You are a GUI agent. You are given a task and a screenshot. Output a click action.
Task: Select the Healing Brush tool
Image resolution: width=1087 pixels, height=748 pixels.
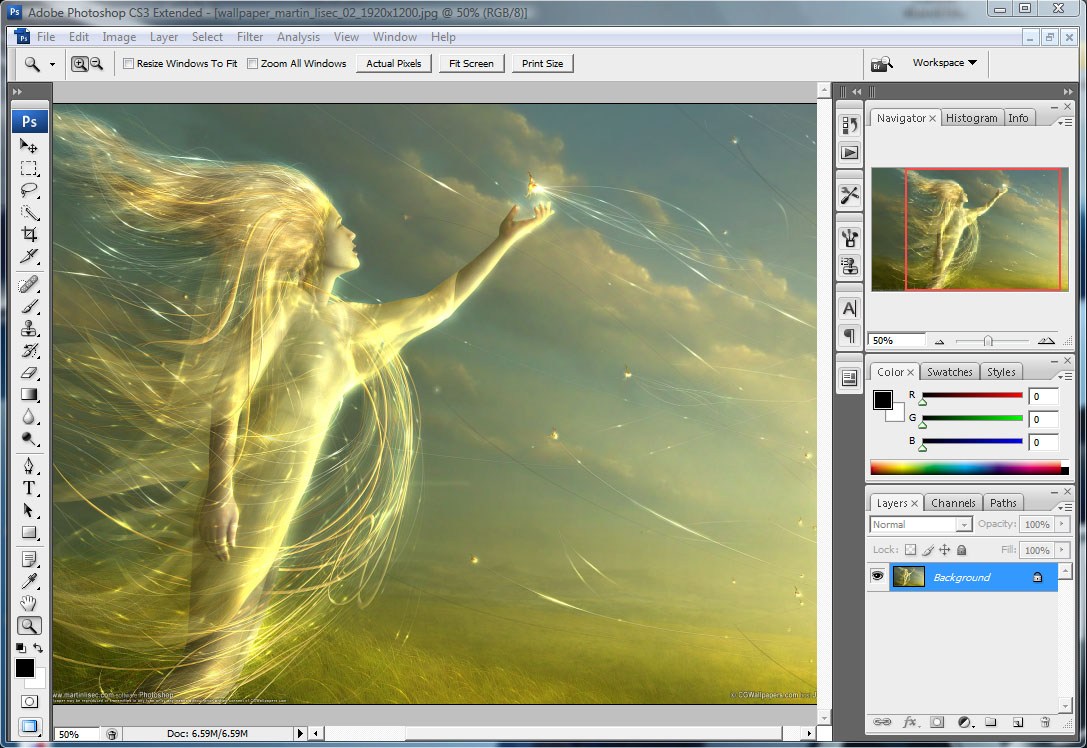click(x=29, y=281)
